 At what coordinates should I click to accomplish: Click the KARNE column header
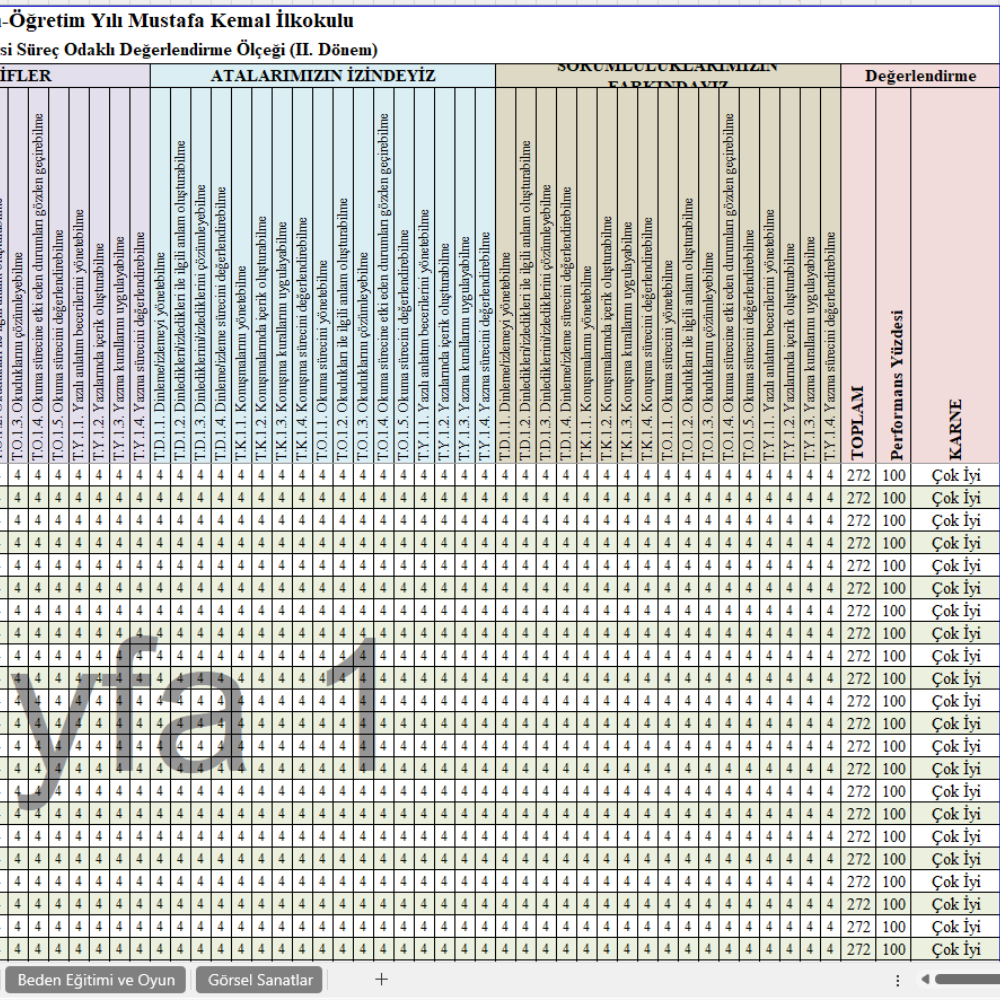[x=955, y=276]
